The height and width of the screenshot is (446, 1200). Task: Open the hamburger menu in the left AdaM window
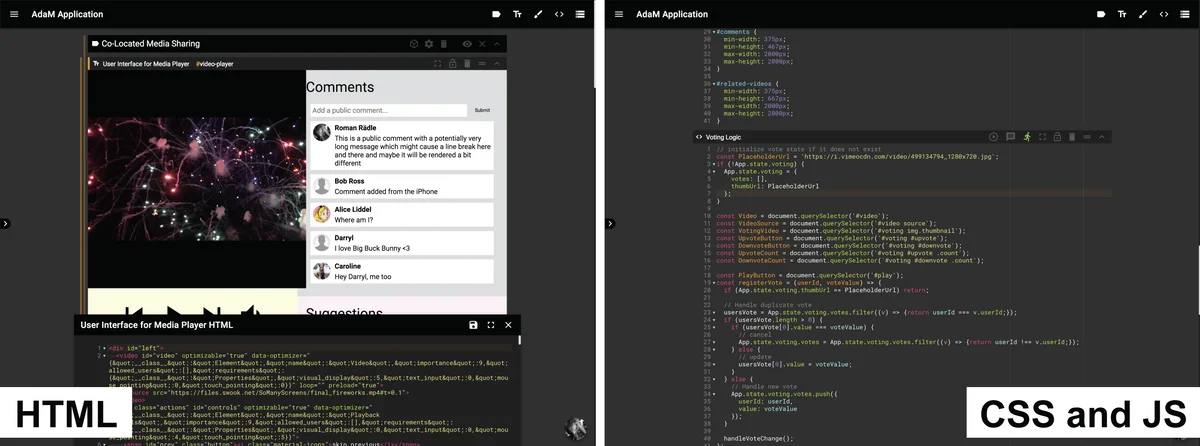[x=15, y=14]
